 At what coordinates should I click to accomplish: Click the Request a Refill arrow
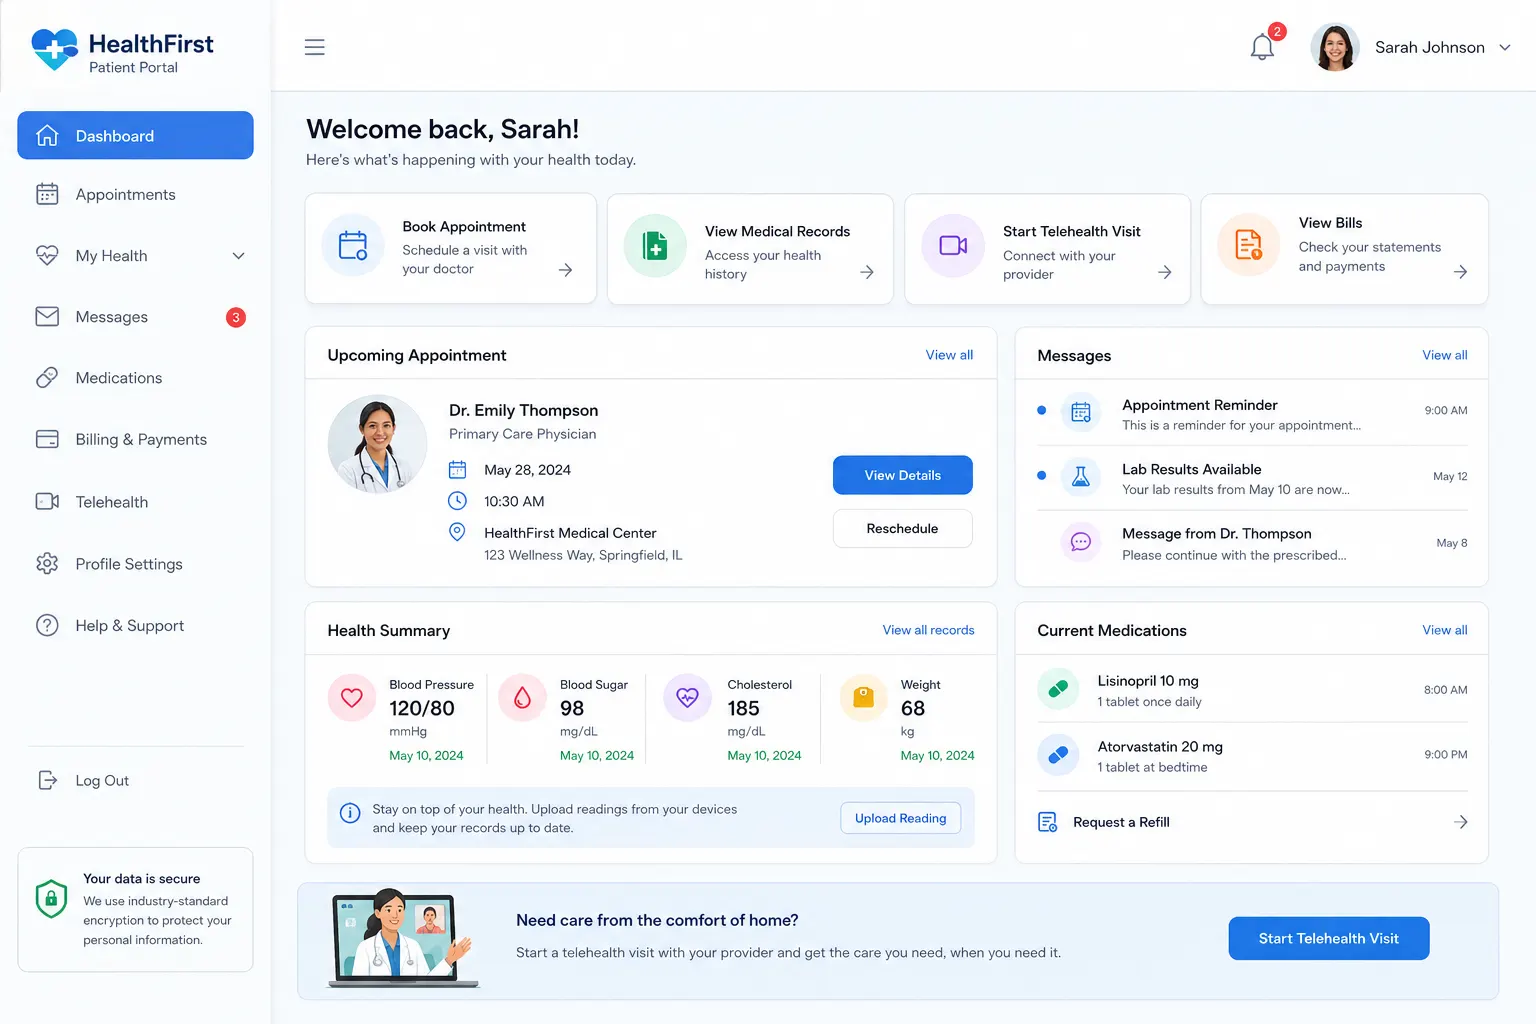(1460, 822)
